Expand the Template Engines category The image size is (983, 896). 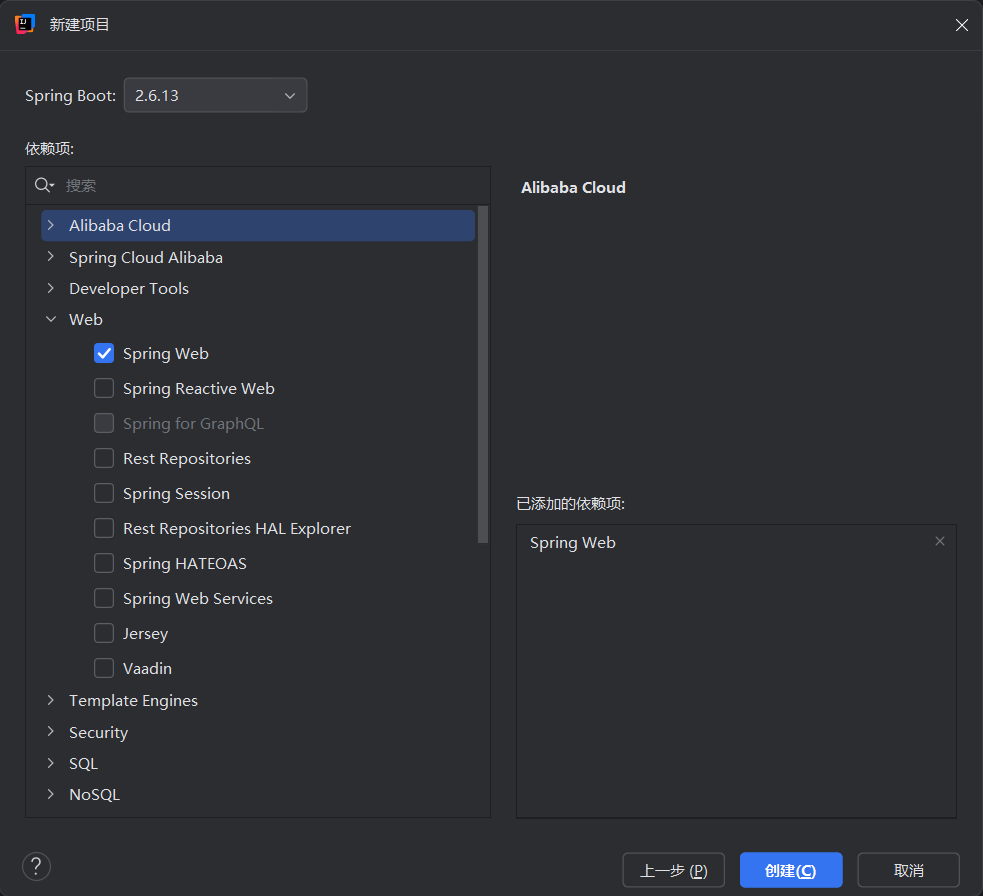pos(51,700)
